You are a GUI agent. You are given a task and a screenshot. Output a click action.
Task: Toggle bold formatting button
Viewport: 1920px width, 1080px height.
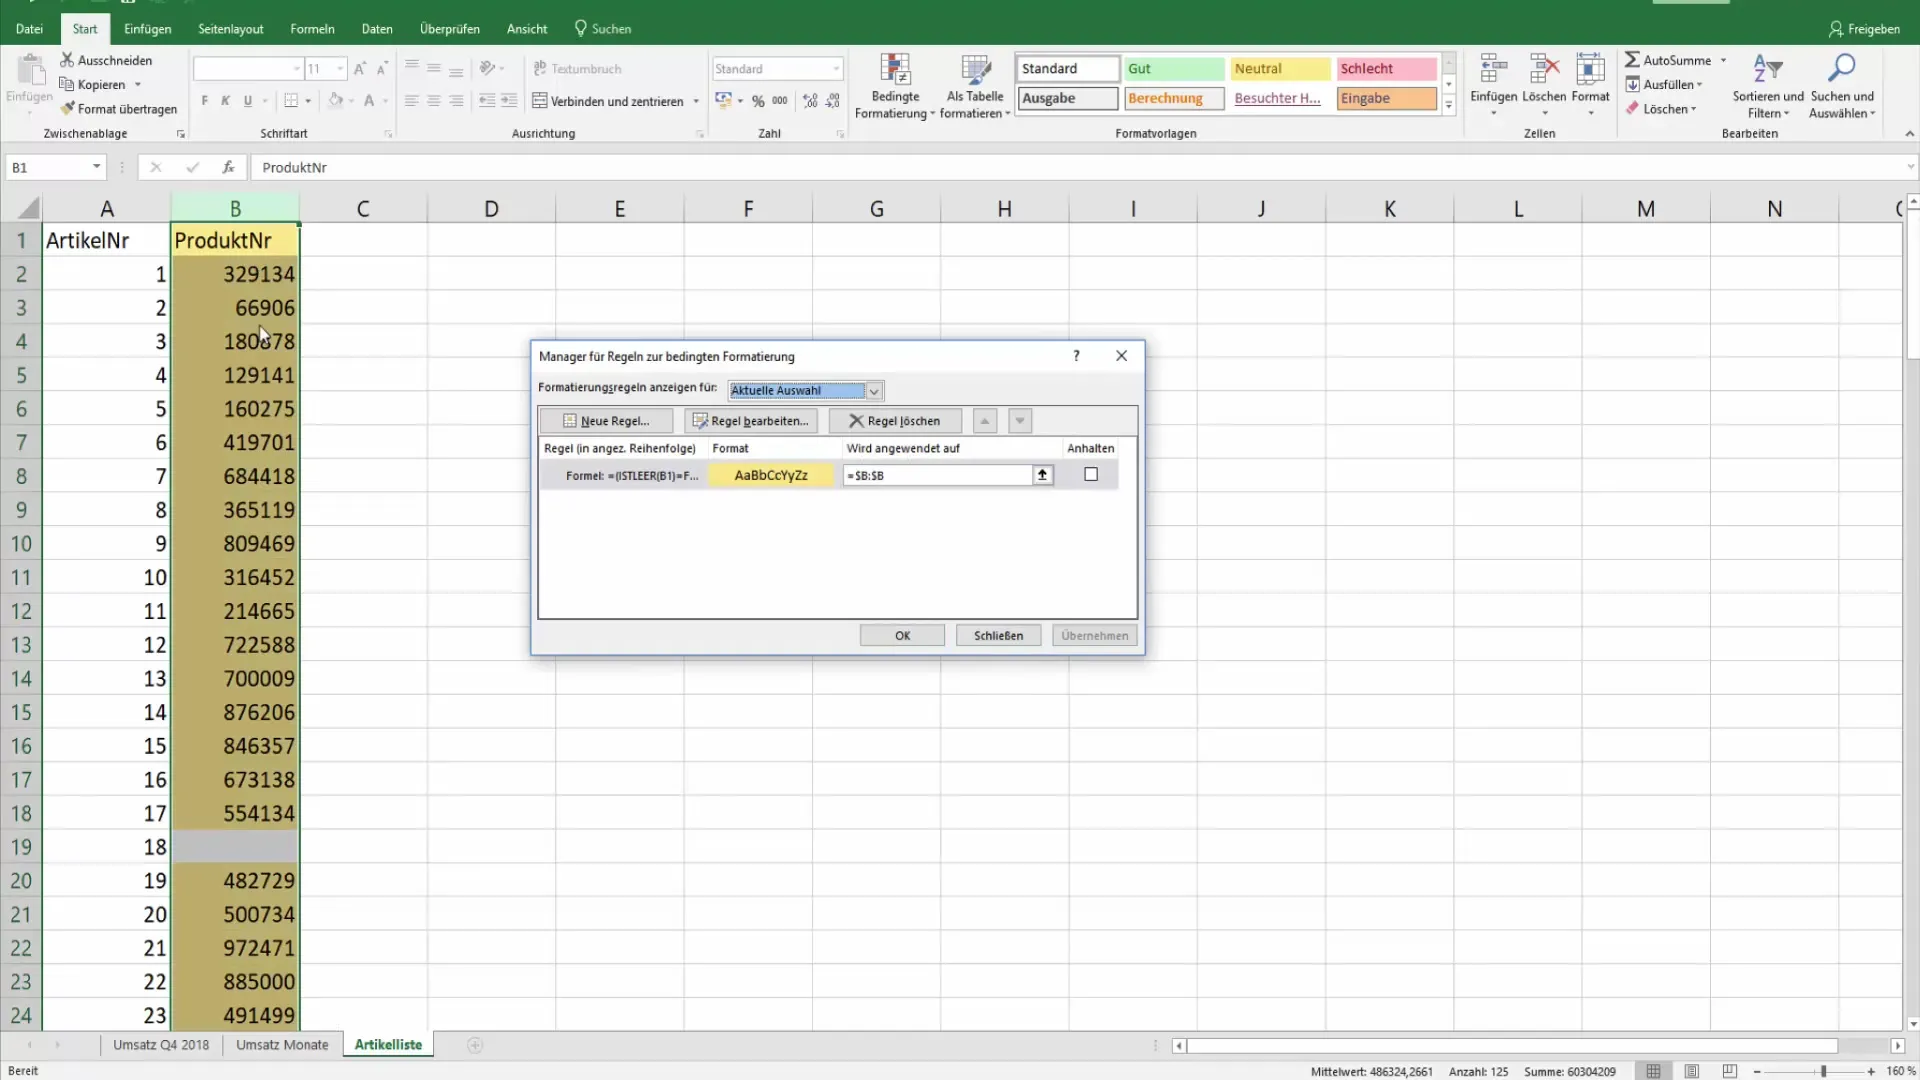[204, 101]
